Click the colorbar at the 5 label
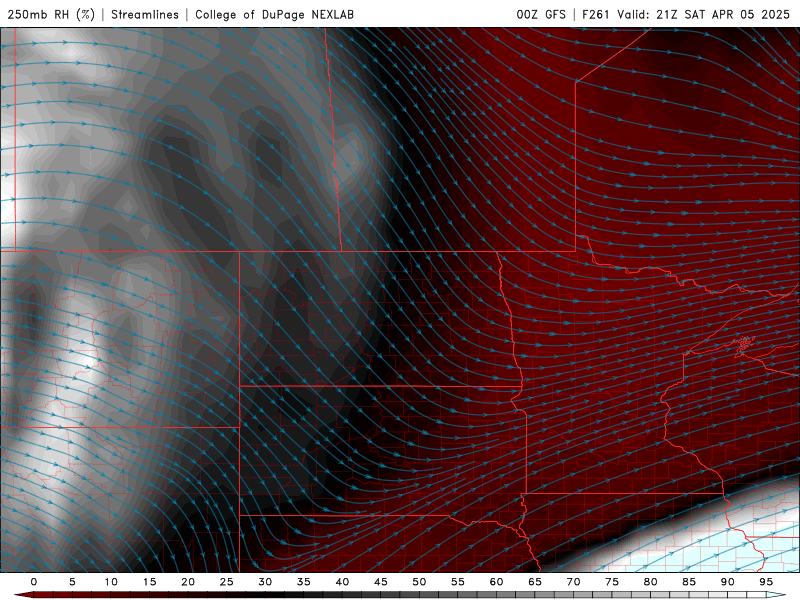800x600 pixels. (72, 582)
